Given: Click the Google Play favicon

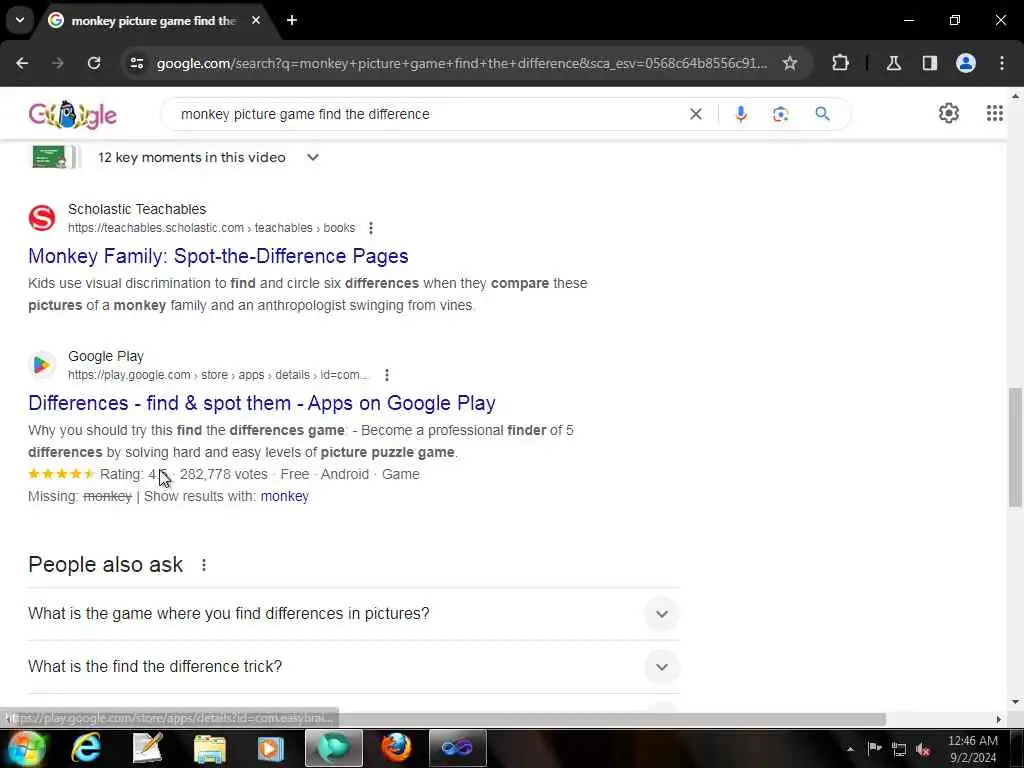Looking at the screenshot, I should click(42, 365).
